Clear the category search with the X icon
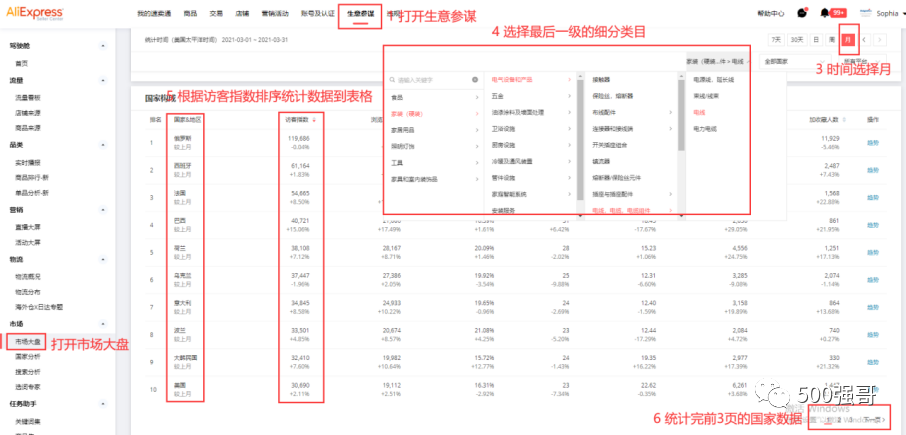Viewport: 906px width, 435px height. point(475,80)
